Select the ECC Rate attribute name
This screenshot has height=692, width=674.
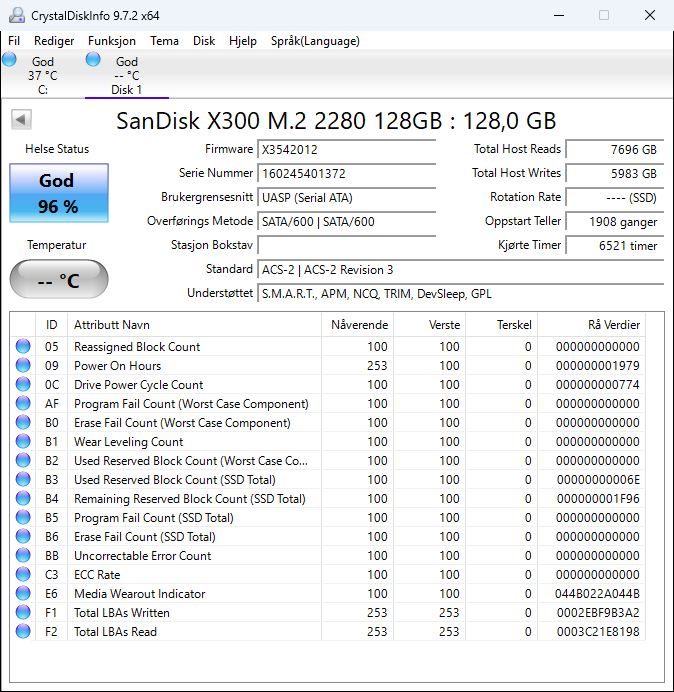[97, 575]
